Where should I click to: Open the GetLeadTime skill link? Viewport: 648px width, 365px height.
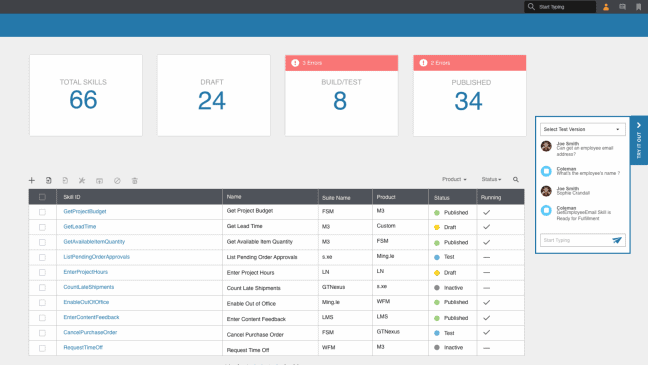pos(80,227)
